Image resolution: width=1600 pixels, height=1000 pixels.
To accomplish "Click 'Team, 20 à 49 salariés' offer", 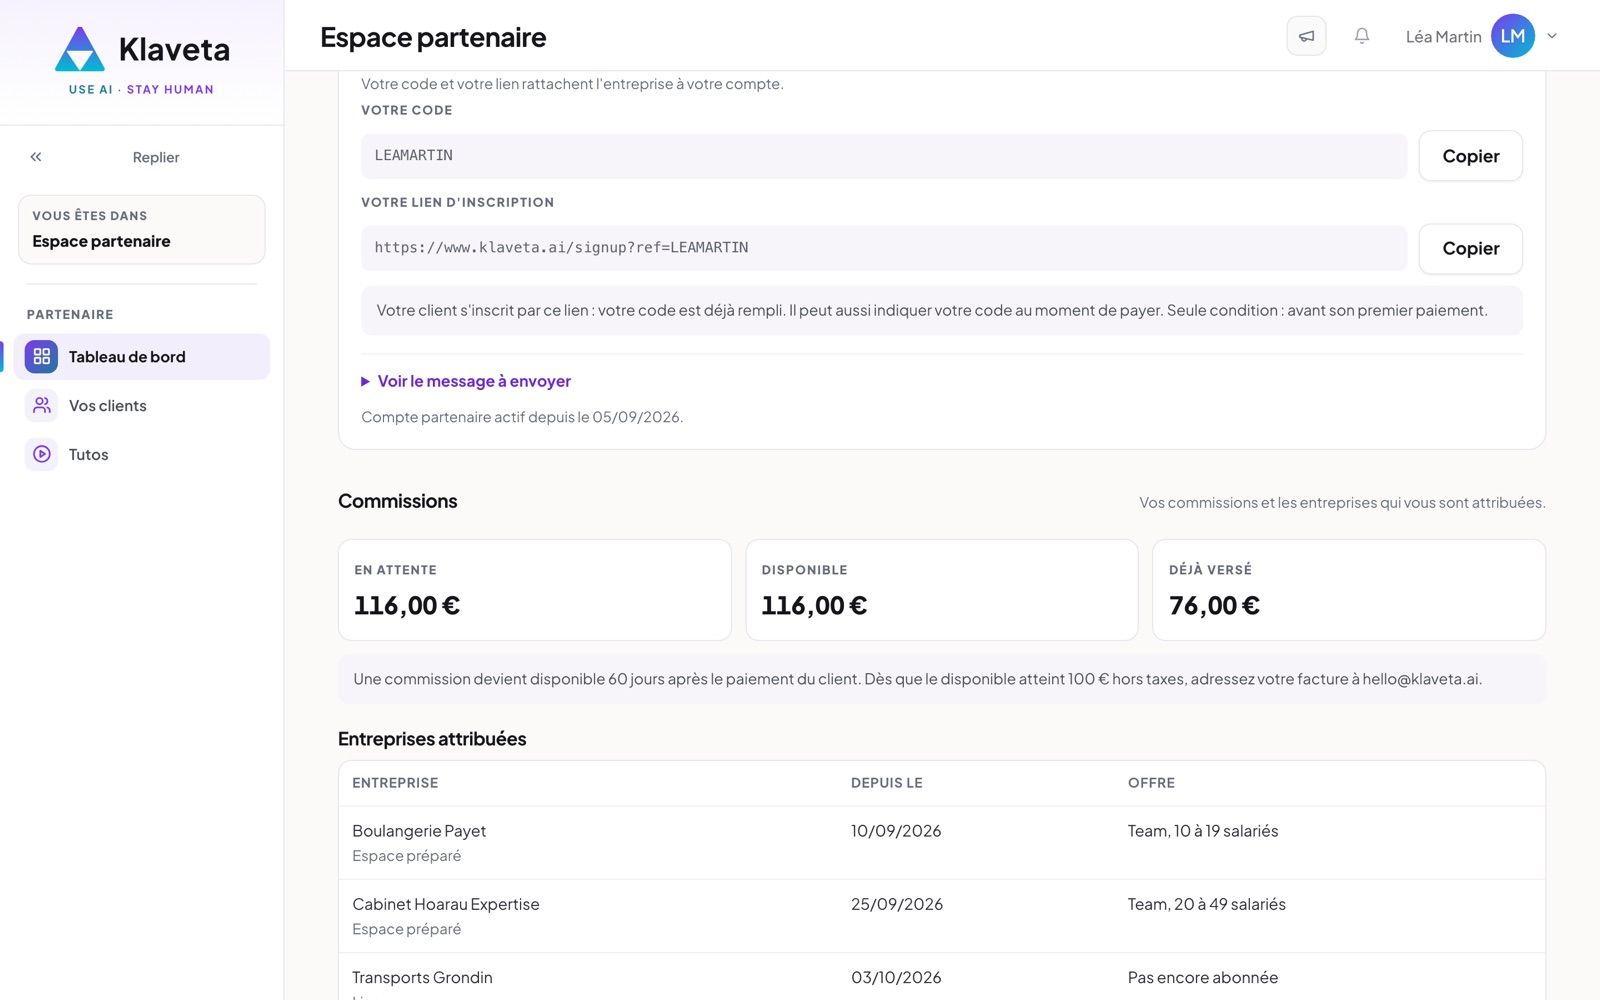I will pyautogui.click(x=1207, y=904).
